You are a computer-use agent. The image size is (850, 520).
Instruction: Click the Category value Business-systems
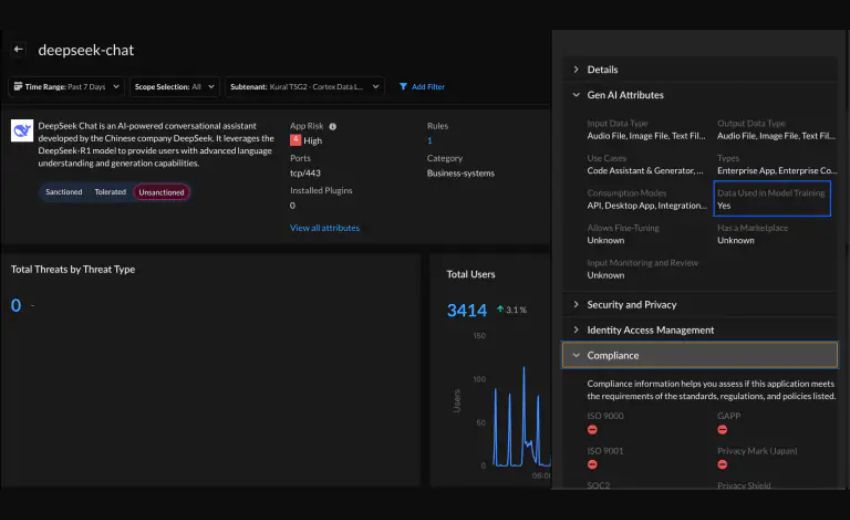tap(461, 173)
